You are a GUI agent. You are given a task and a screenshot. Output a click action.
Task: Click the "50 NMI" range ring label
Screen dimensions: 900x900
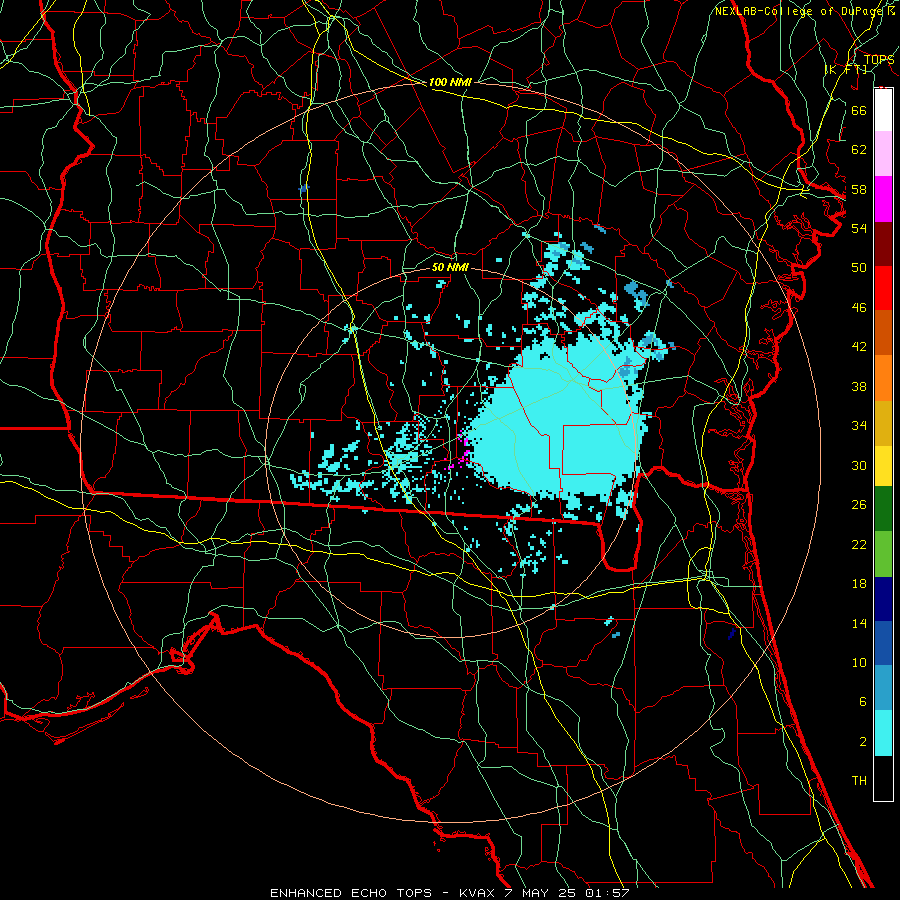point(450,267)
